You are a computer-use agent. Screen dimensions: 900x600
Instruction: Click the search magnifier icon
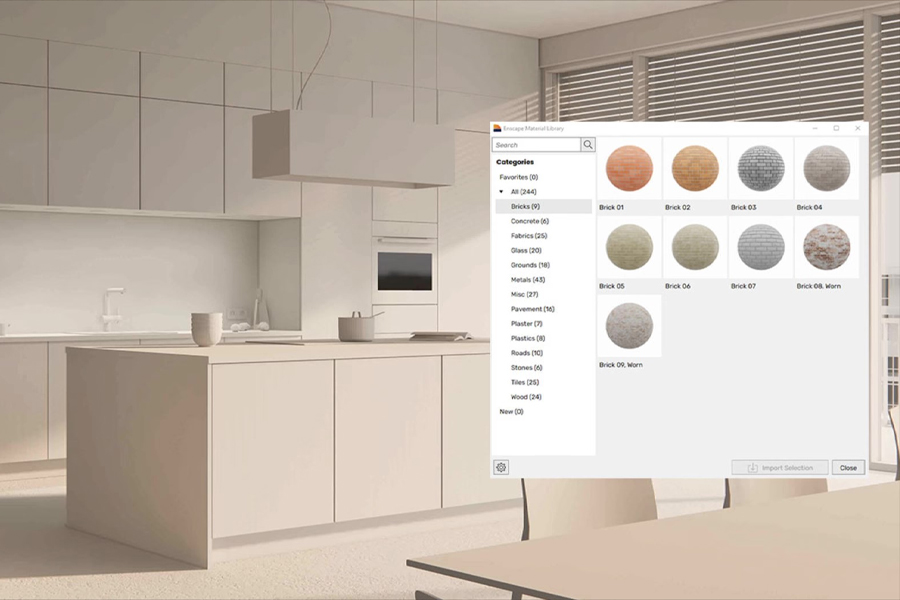tap(588, 145)
